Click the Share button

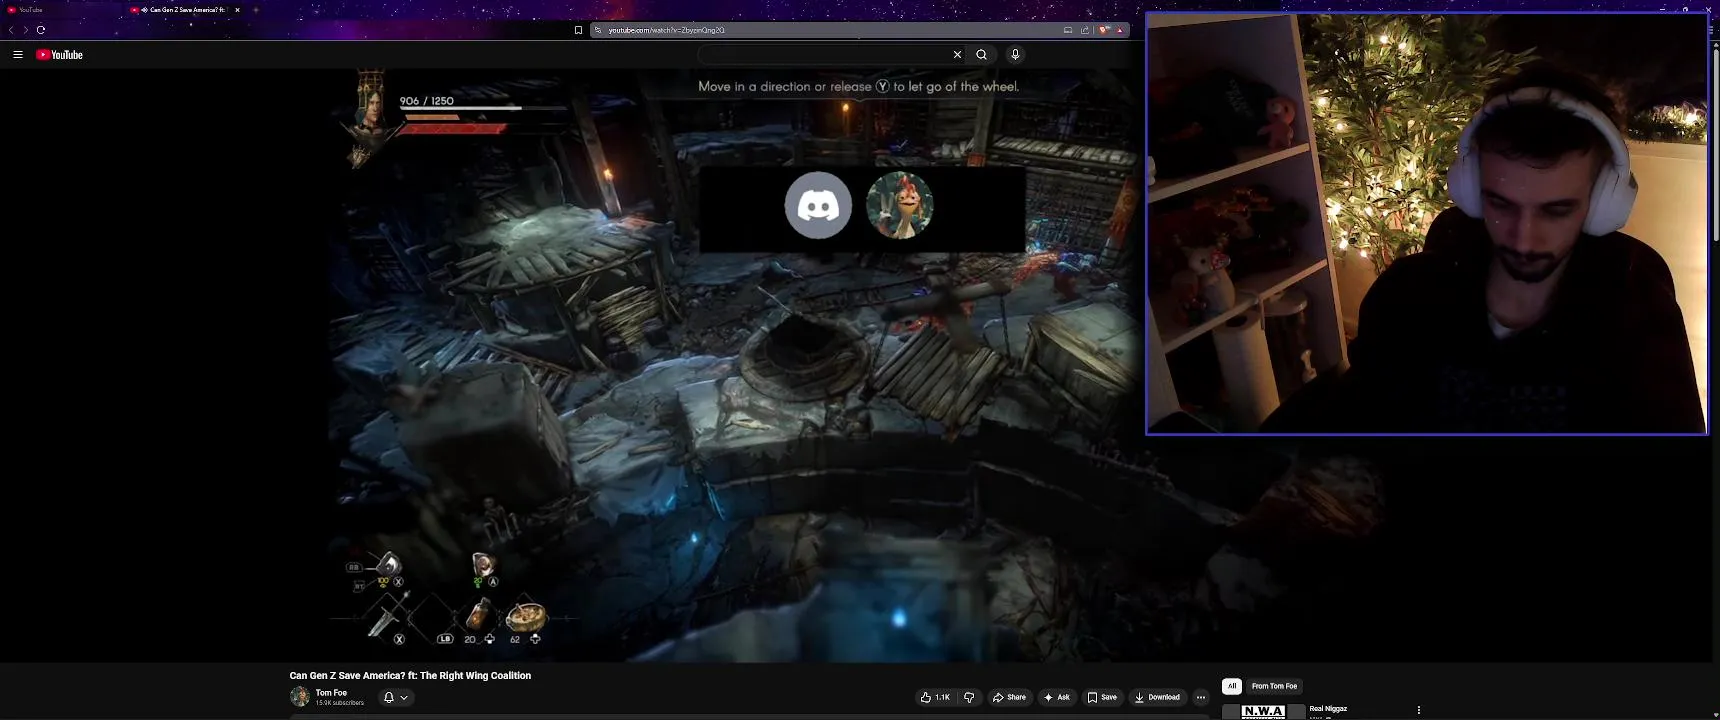pyautogui.click(x=1010, y=697)
